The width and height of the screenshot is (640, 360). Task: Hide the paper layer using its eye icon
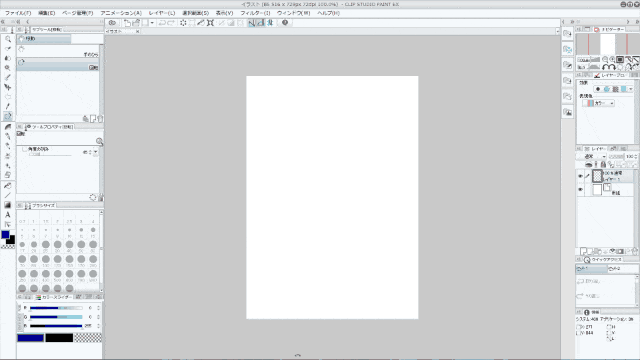pos(580,190)
